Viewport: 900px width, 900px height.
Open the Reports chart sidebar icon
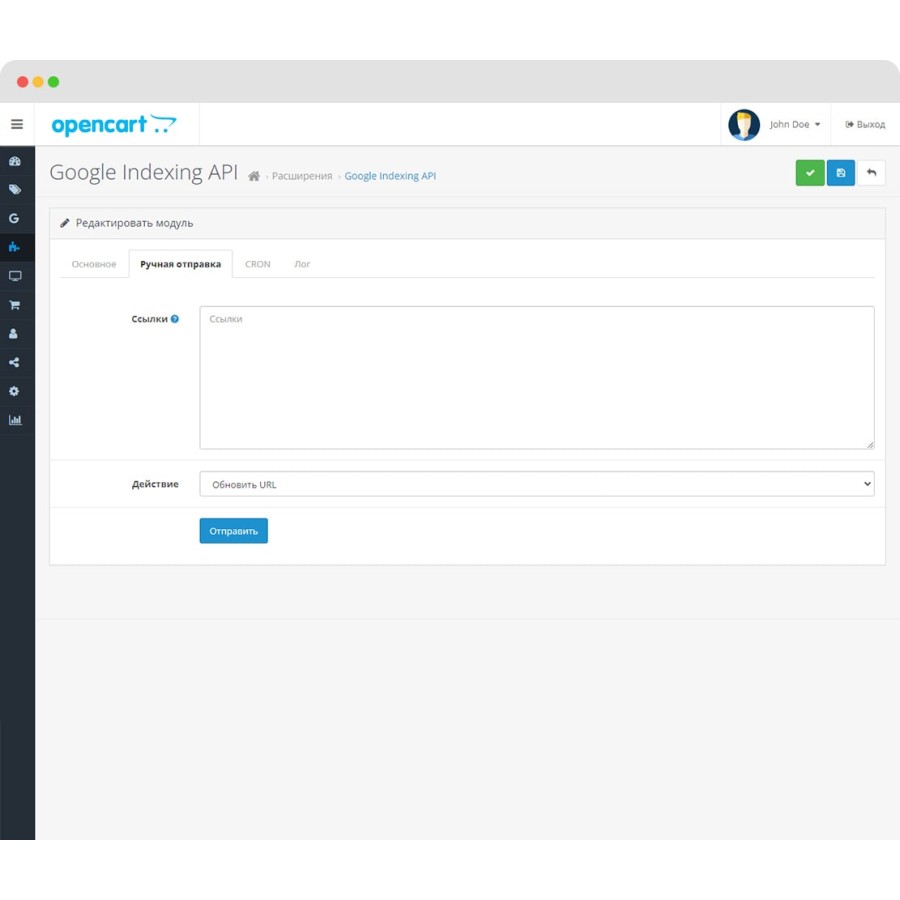click(15, 420)
